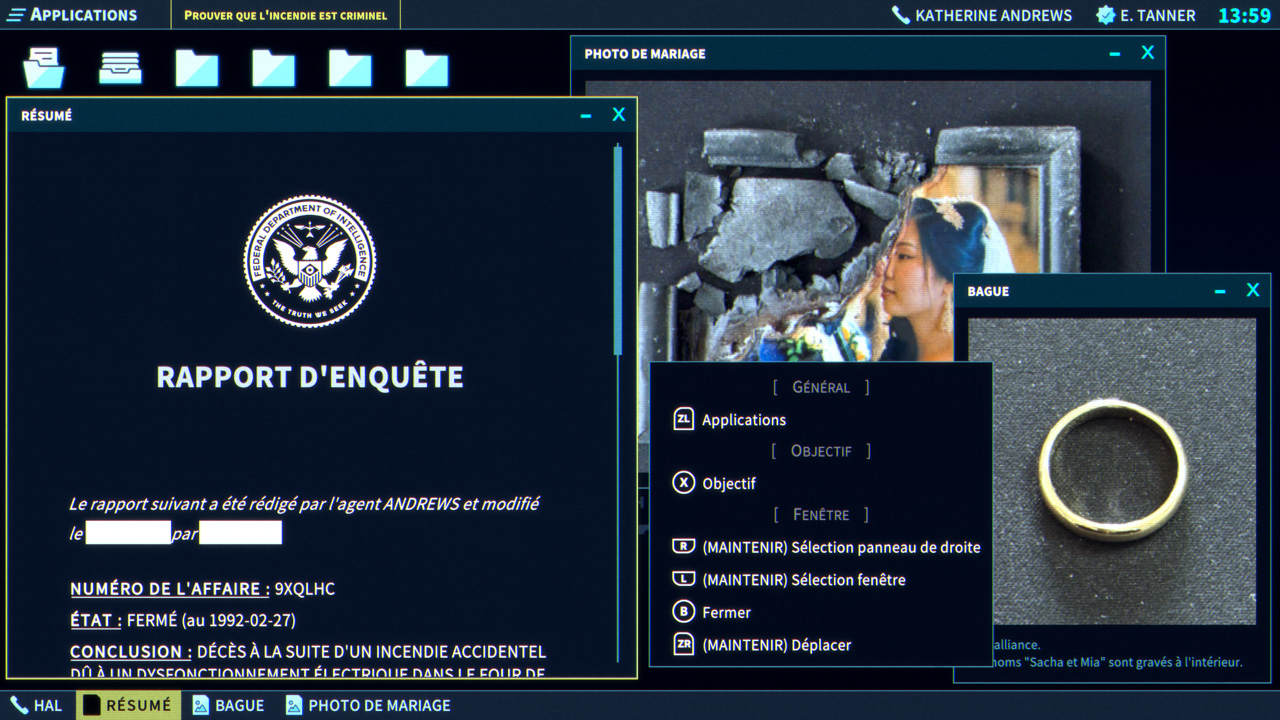The width and height of the screenshot is (1280, 720).
Task: Click the objective banner about the incendie criminel
Action: tap(285, 15)
